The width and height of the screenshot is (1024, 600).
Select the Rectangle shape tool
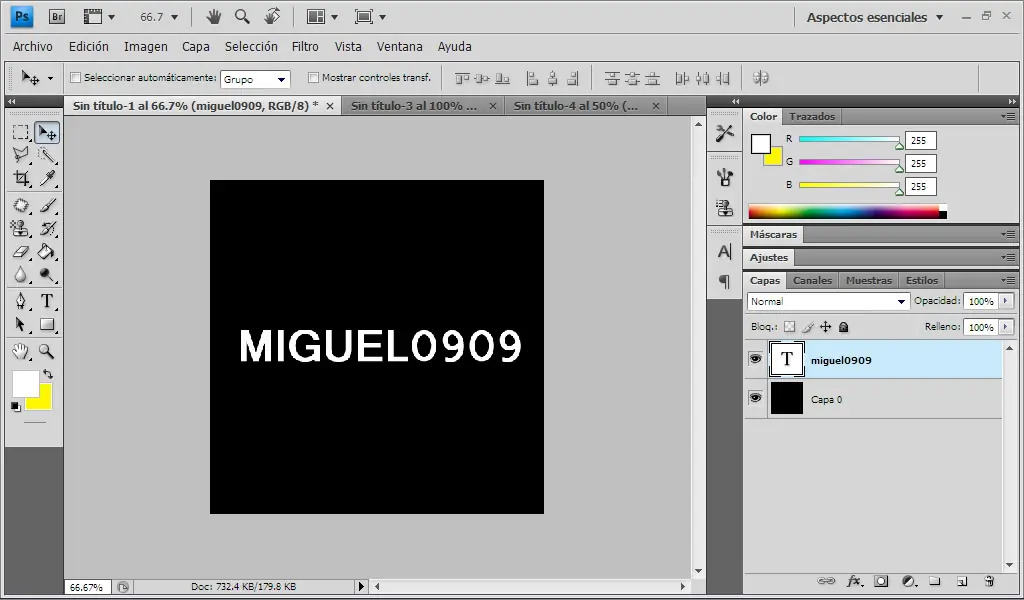(x=47, y=324)
